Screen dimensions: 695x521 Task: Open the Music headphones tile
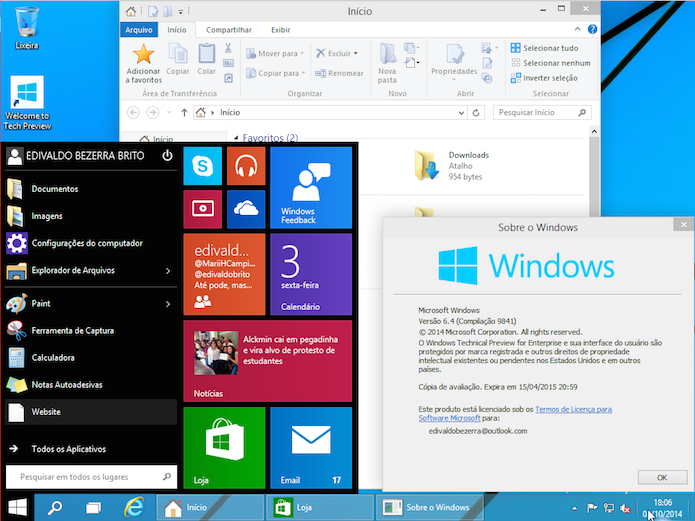point(246,166)
